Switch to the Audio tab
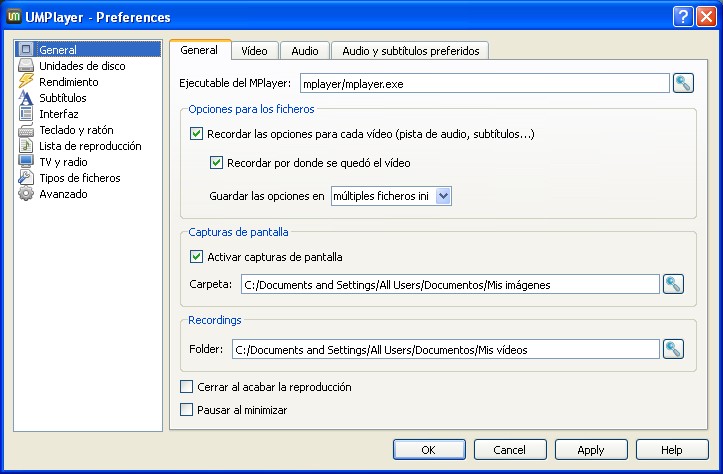Image resolution: width=723 pixels, height=474 pixels. coord(305,51)
